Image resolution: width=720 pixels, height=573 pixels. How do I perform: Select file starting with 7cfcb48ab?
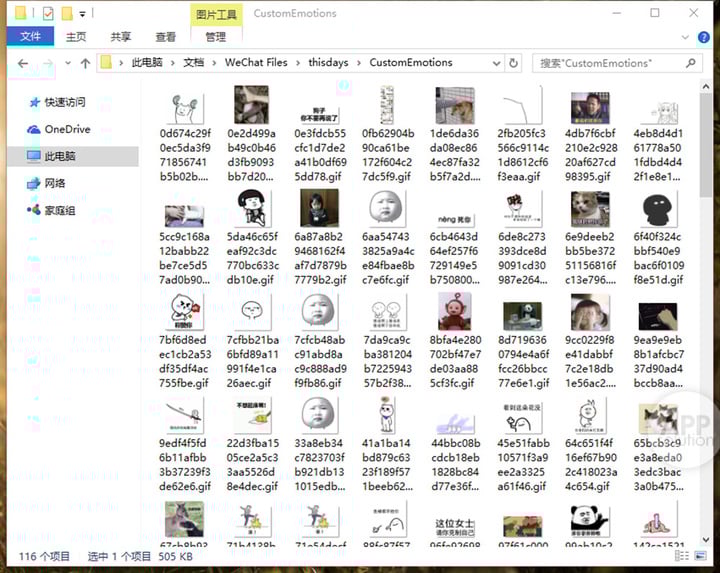pos(320,342)
